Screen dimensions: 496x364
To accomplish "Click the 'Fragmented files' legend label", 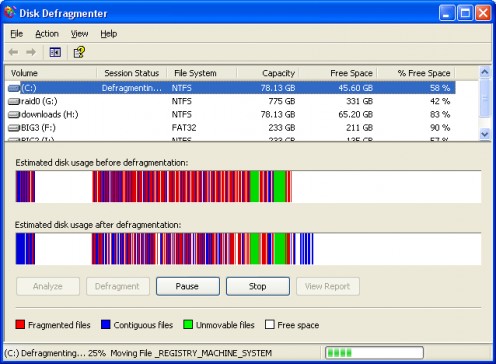I will pyautogui.click(x=59, y=325).
